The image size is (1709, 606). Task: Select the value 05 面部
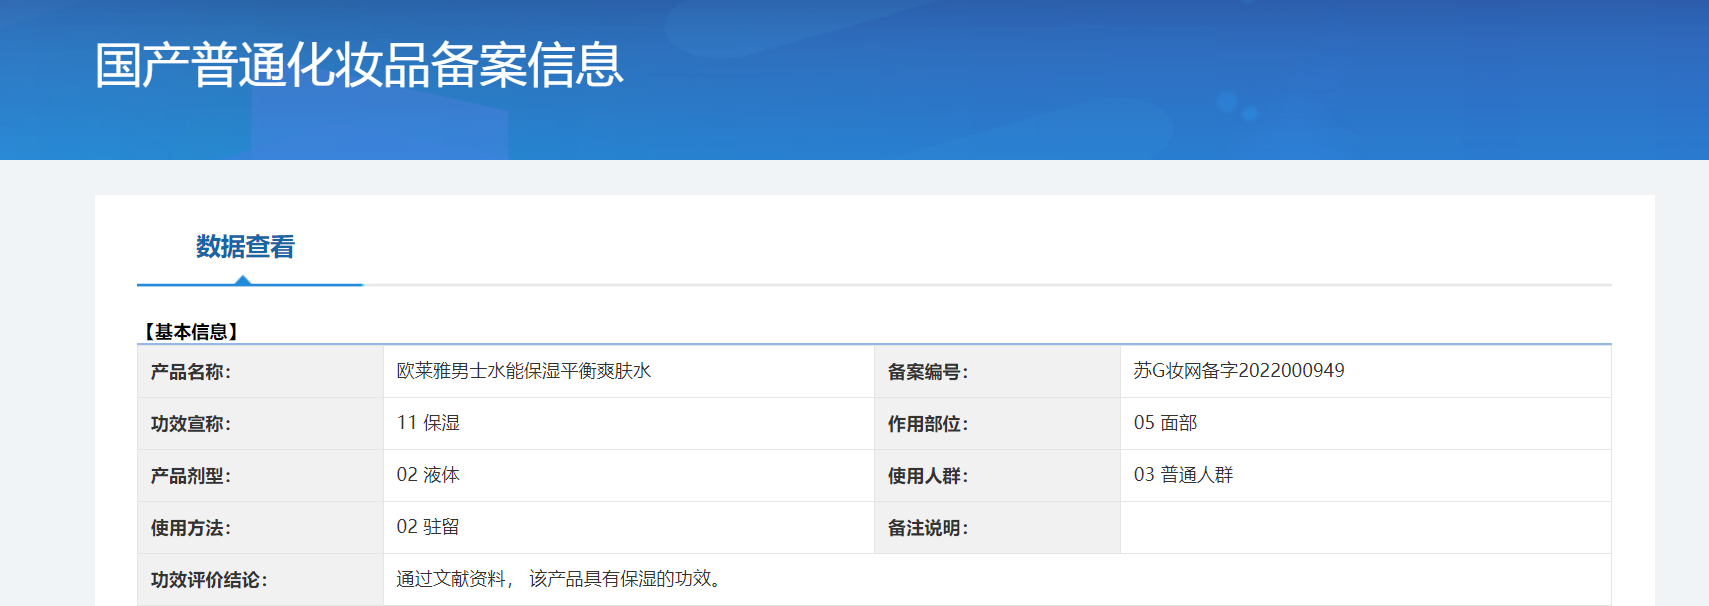1165,423
